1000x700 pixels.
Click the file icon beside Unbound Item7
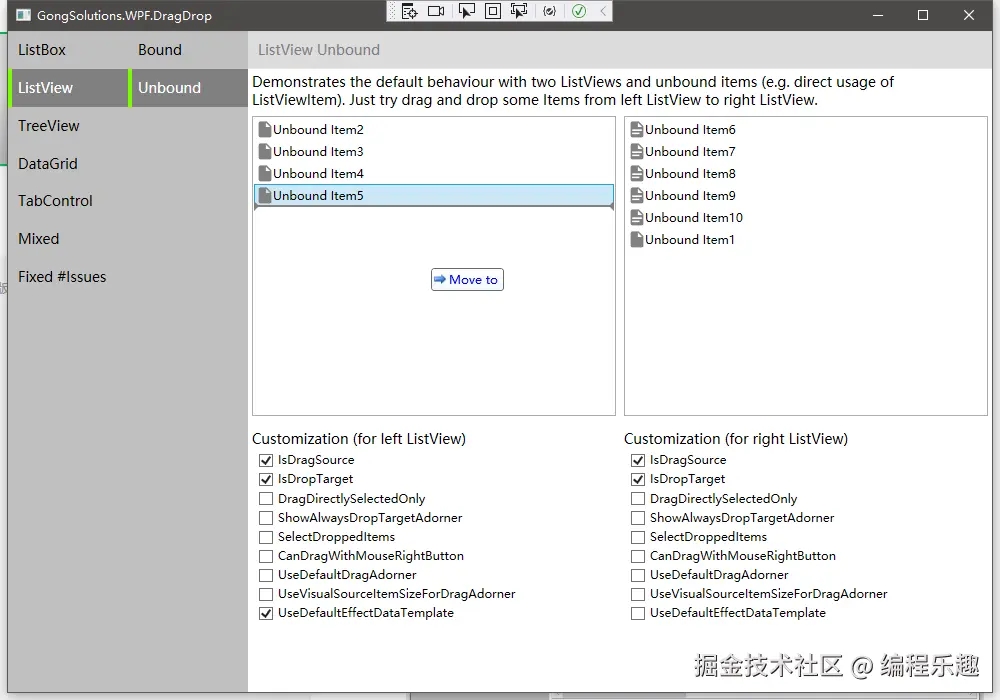click(x=636, y=152)
